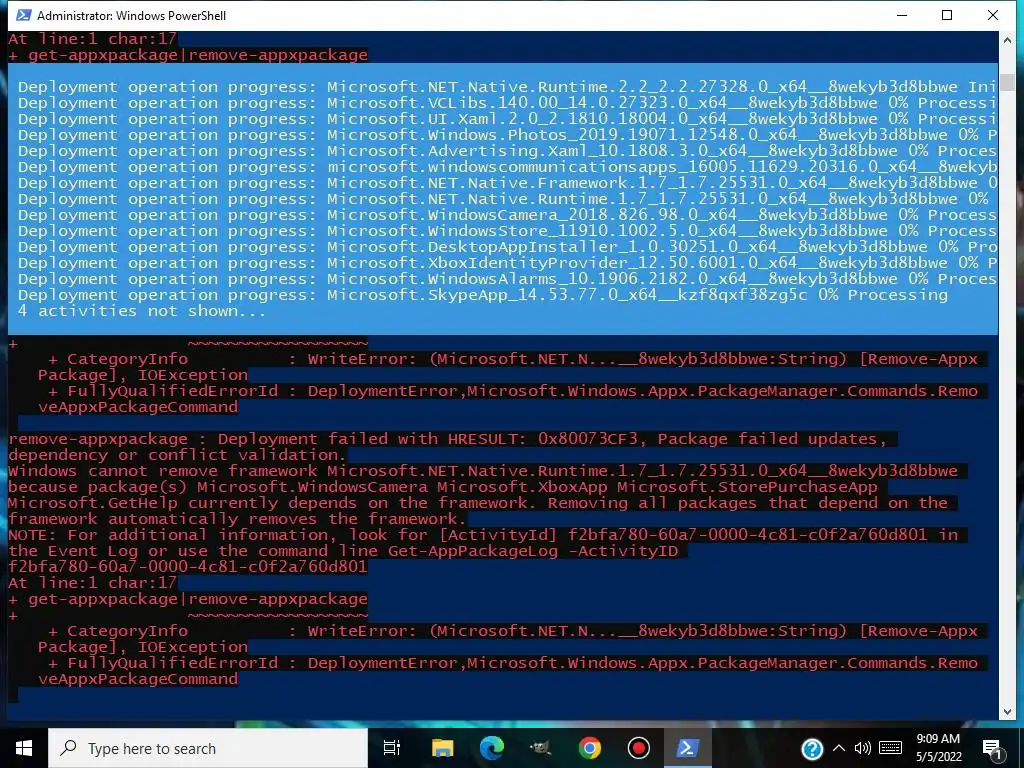Viewport: 1024px width, 768px height.
Task: Click the scroll-up arrow of the console scrollbar
Action: tap(1007, 40)
